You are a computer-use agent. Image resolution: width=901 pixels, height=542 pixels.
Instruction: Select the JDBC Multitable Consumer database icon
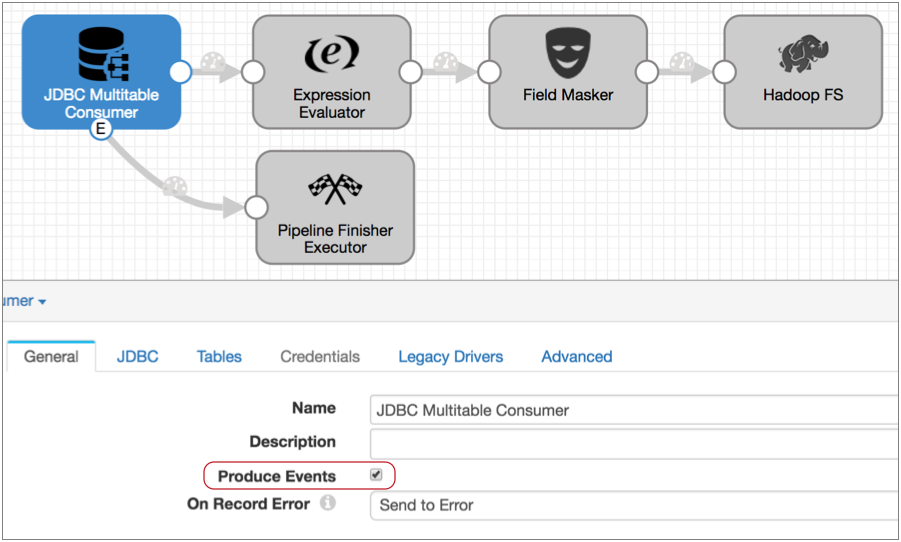coord(101,54)
